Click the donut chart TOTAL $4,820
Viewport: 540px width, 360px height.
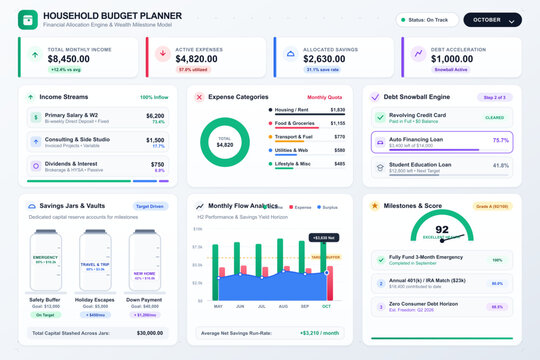225,142
